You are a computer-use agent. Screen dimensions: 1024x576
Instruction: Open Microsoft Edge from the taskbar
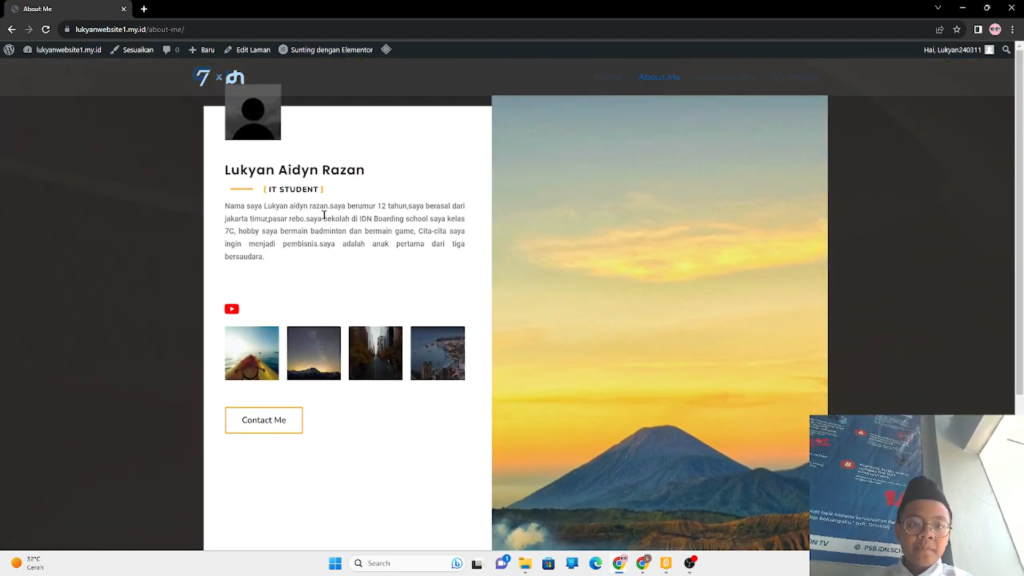pyautogui.click(x=595, y=564)
